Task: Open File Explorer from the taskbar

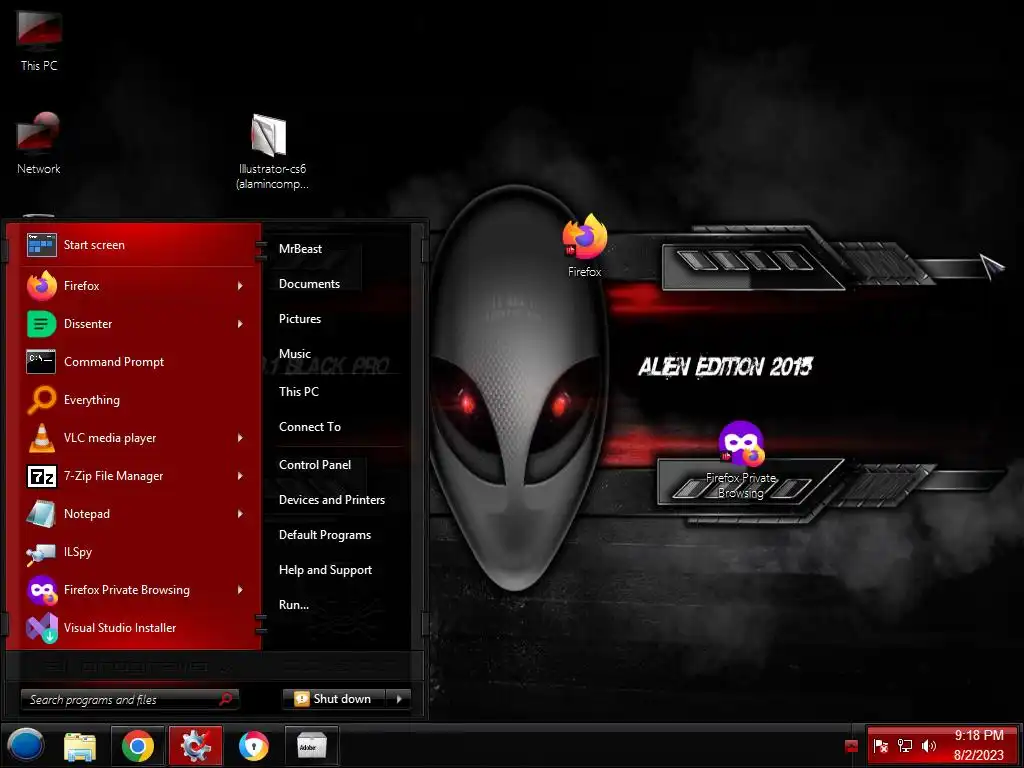Action: pyautogui.click(x=80, y=746)
